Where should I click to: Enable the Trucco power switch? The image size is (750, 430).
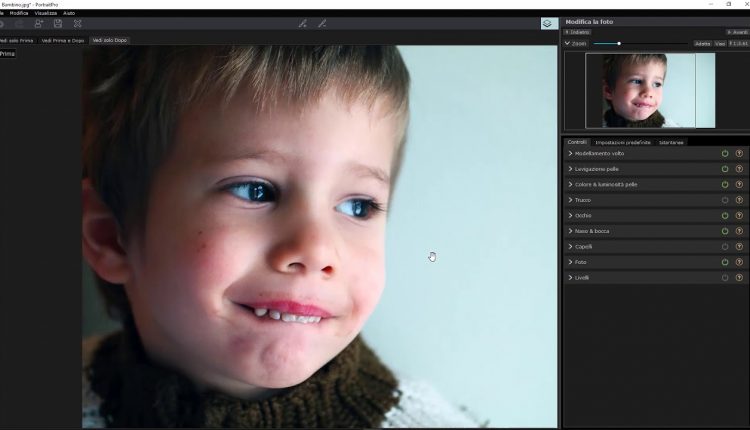[725, 200]
